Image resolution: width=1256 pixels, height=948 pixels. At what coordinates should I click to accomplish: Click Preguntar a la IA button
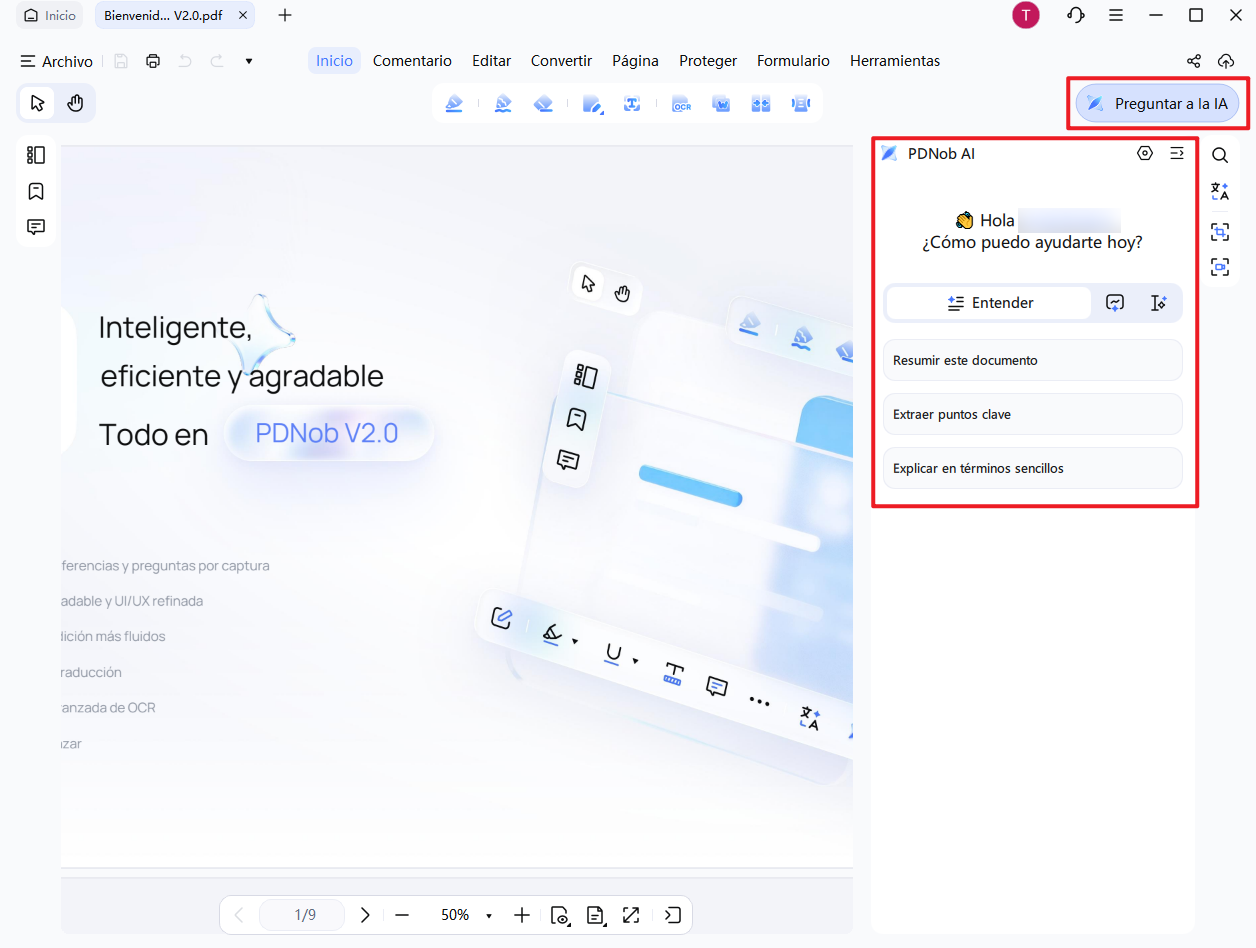(x=1158, y=103)
